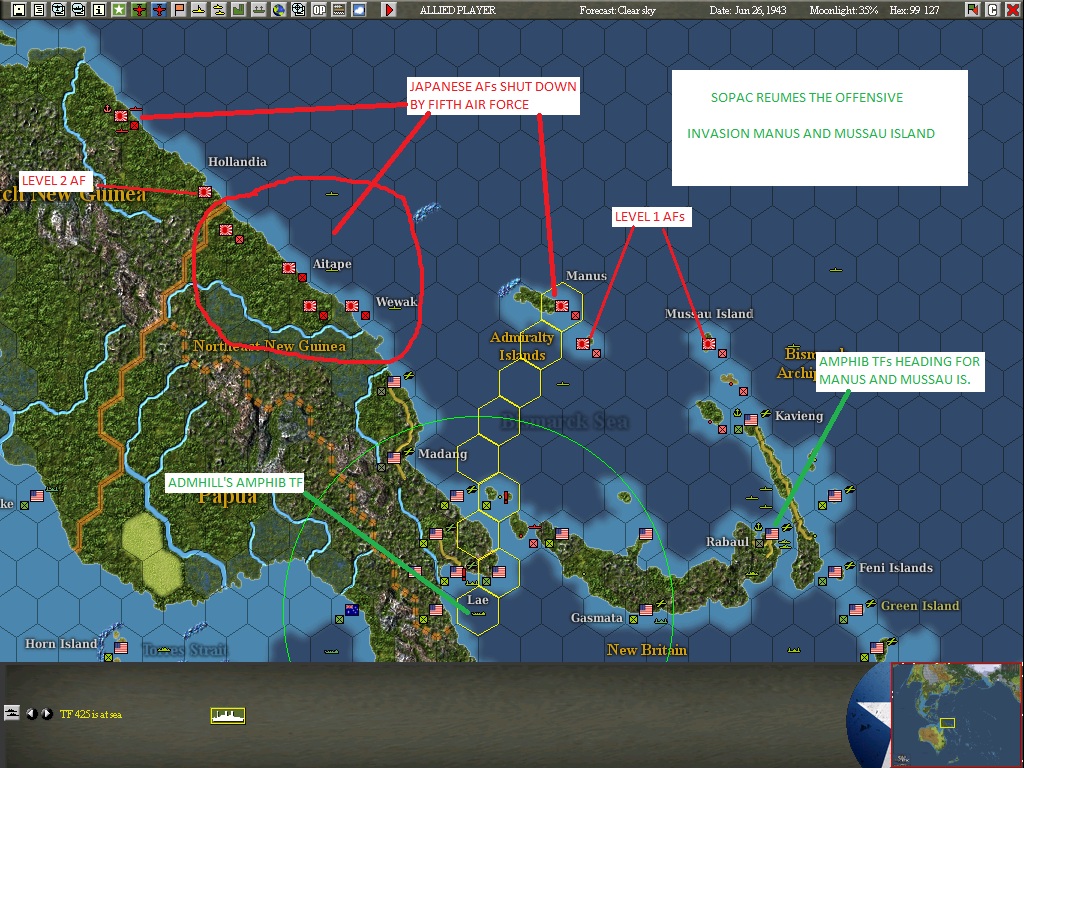Select Japanese flag under Mussau Island label
The image size is (1083, 898).
709,343
